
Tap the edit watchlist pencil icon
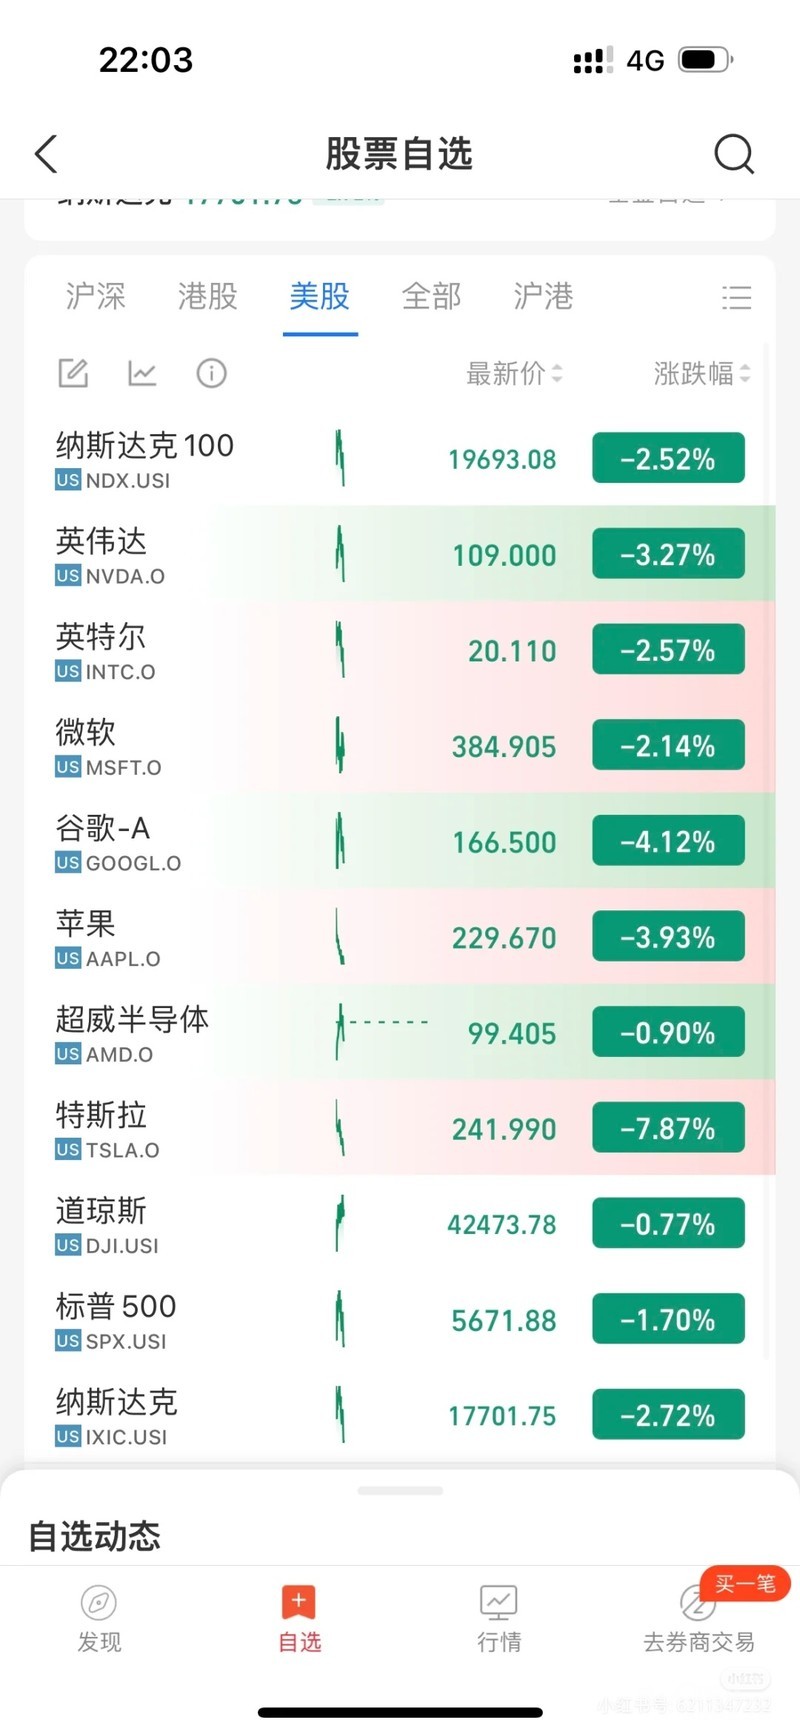click(73, 373)
